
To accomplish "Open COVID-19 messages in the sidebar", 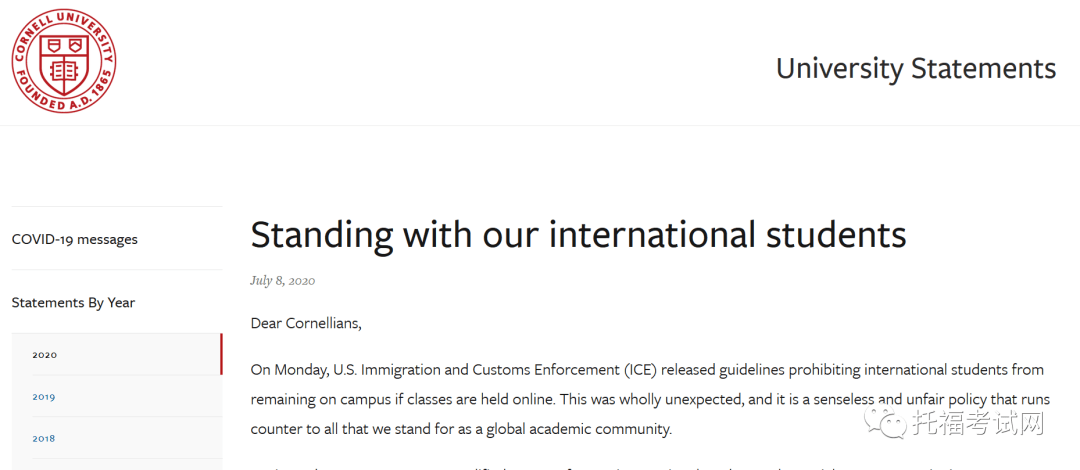I will (74, 239).
